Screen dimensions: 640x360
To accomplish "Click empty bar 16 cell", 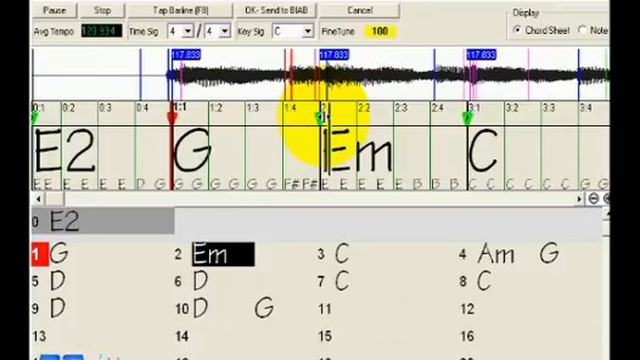I will (x=531, y=336).
